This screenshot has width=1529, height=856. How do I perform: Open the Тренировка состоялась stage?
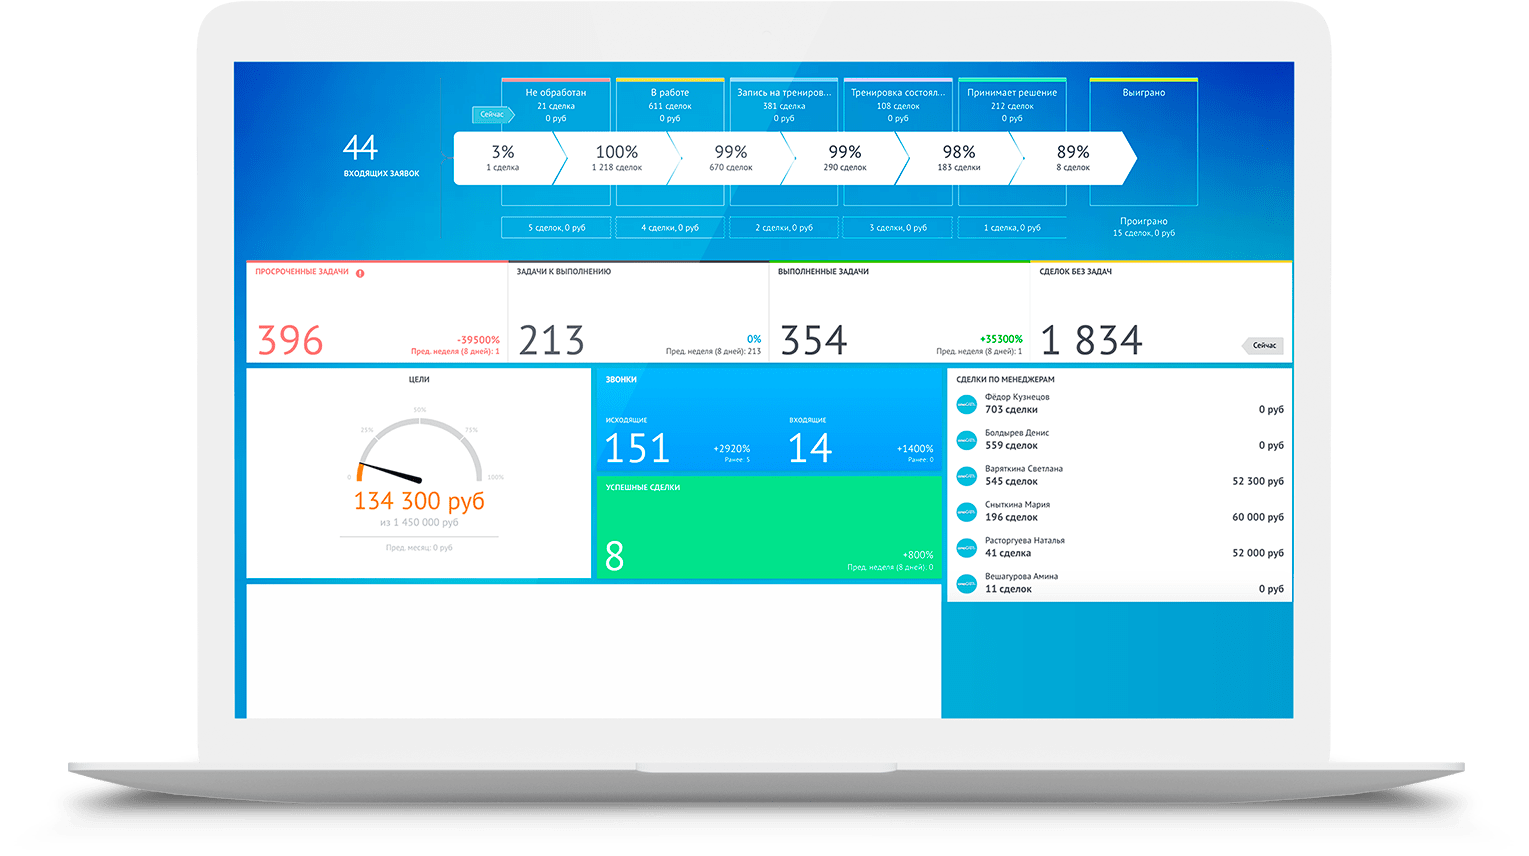[898, 104]
